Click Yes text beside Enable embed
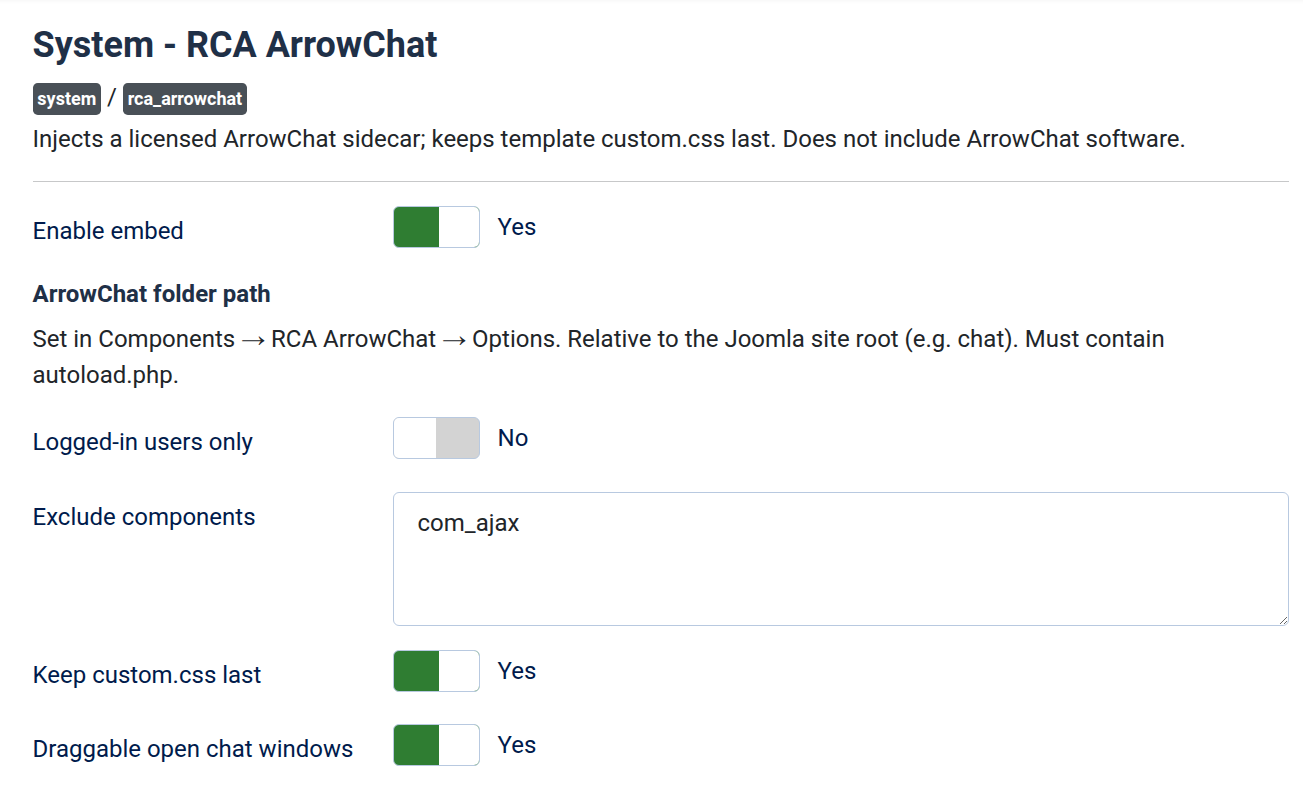This screenshot has width=1303, height=795. (x=517, y=227)
